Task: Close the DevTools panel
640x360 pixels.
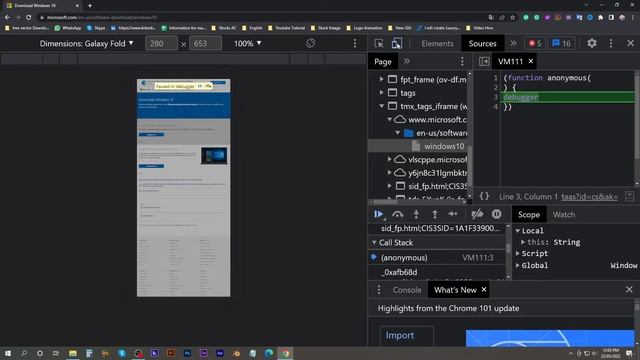Action: (631, 43)
